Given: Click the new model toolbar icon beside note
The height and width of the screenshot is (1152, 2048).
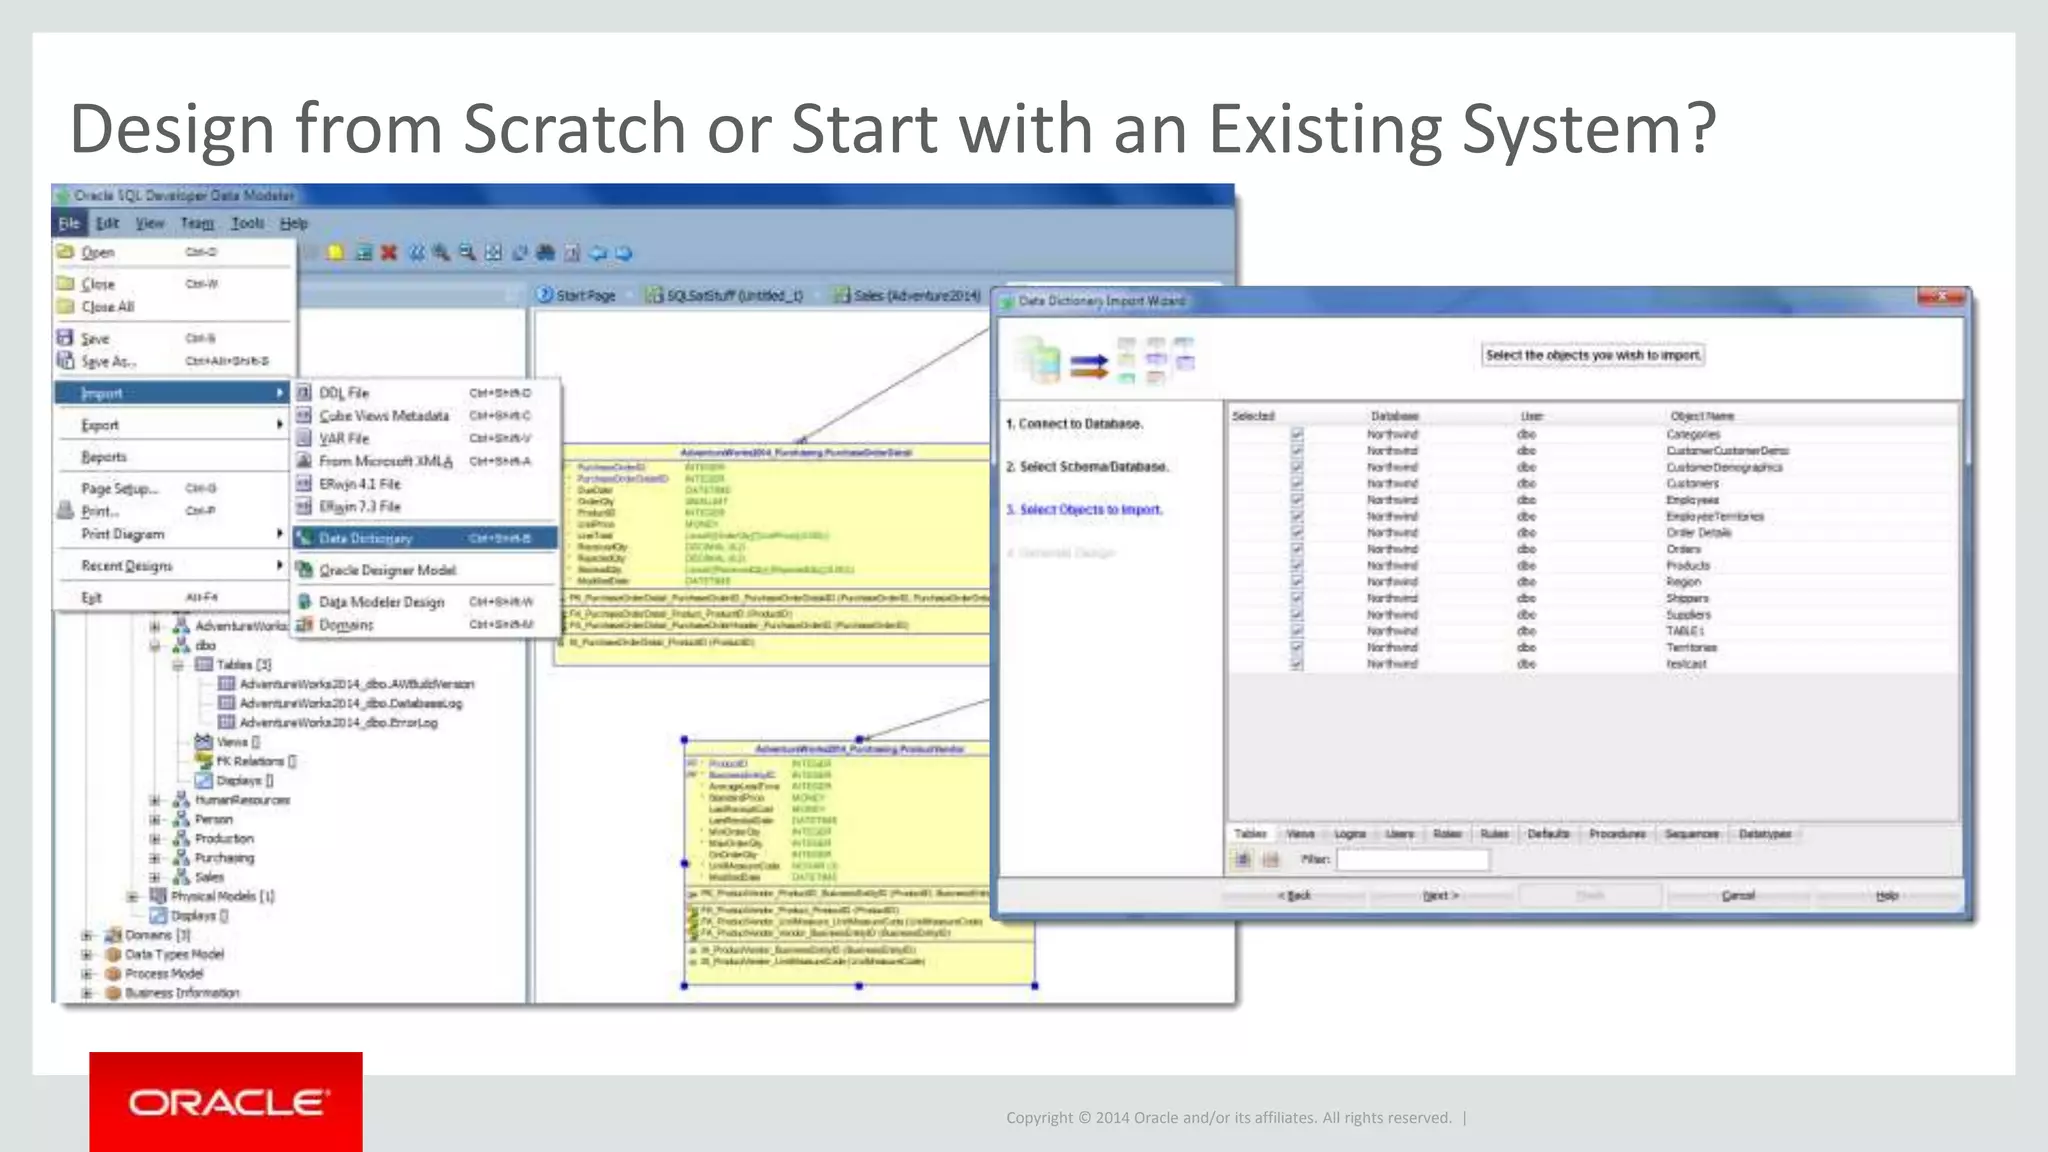Looking at the screenshot, I should [x=364, y=253].
